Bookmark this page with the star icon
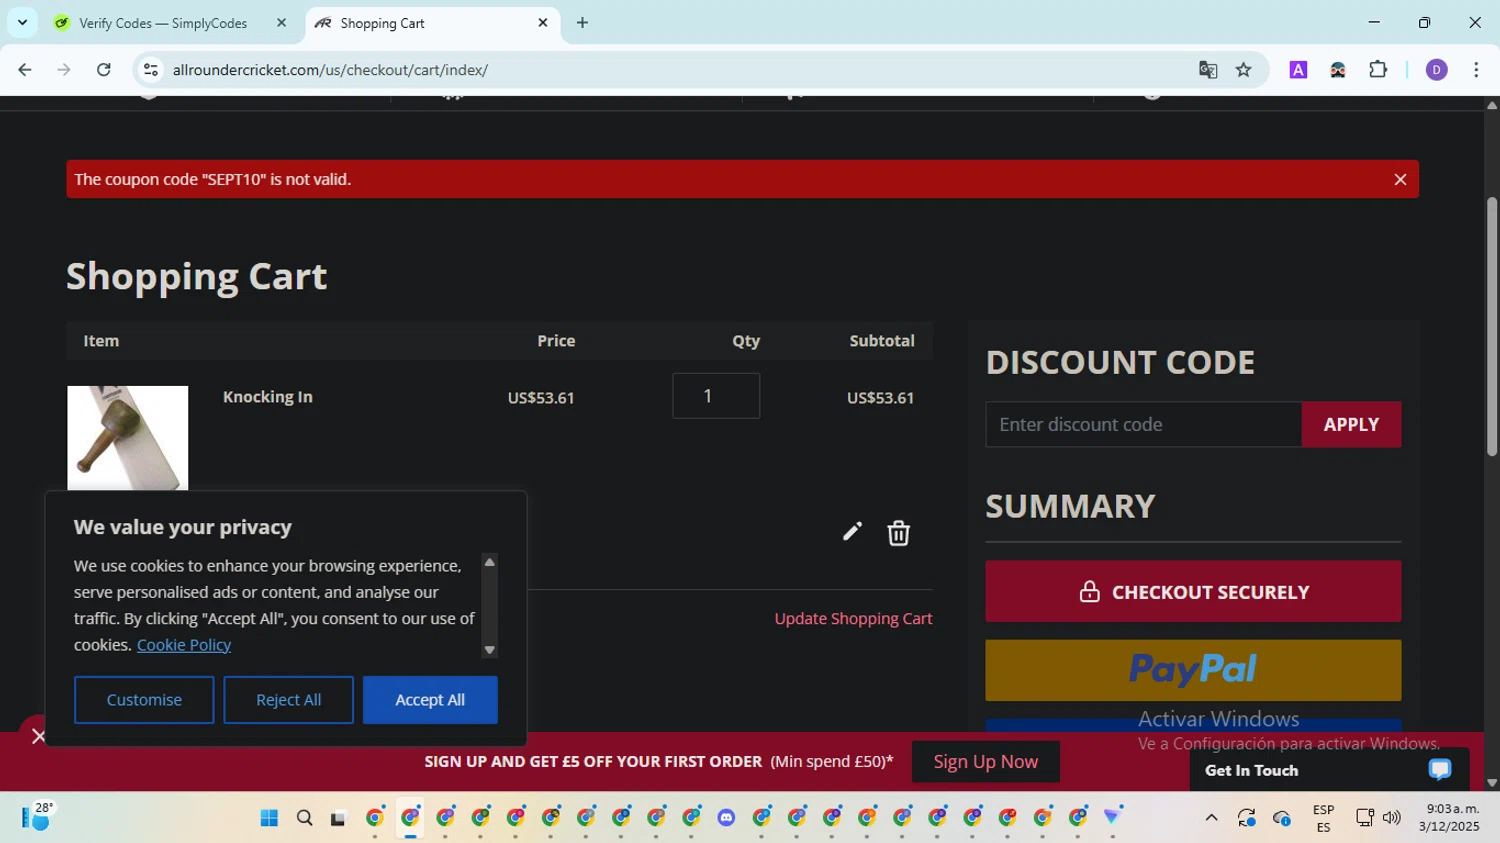The image size is (1500, 843). pyautogui.click(x=1243, y=70)
